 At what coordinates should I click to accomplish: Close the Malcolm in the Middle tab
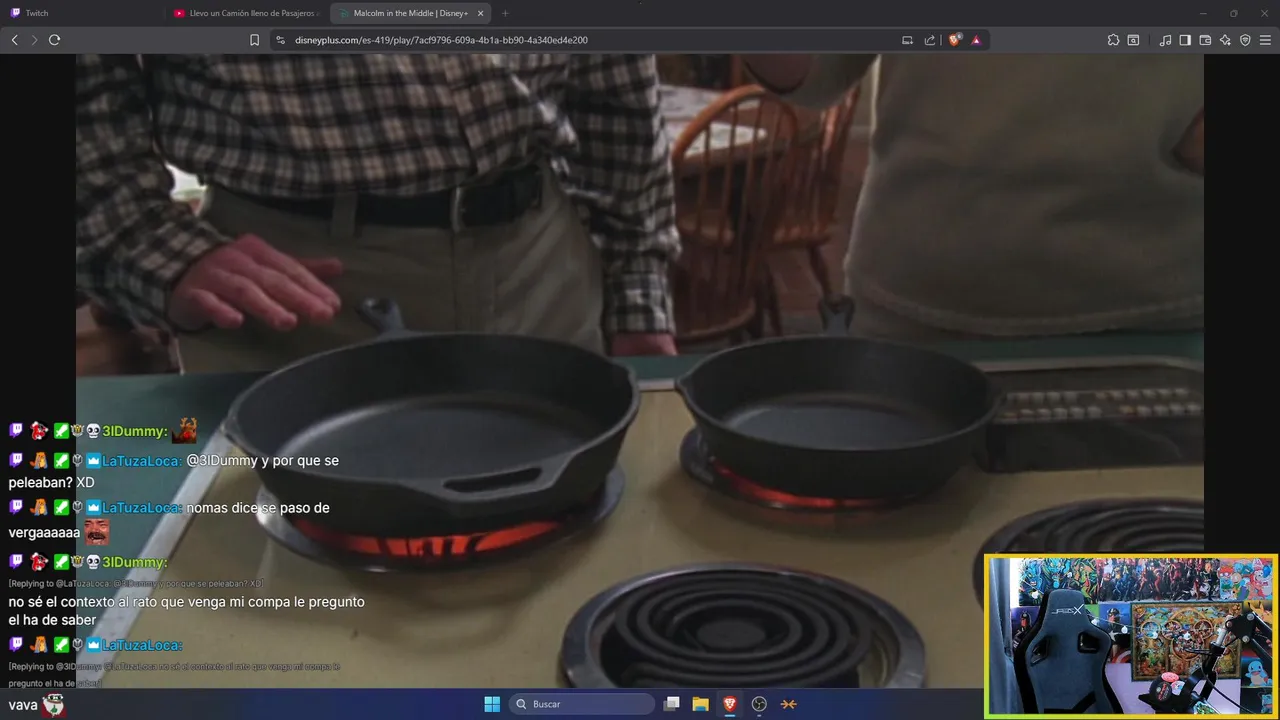pos(481,13)
